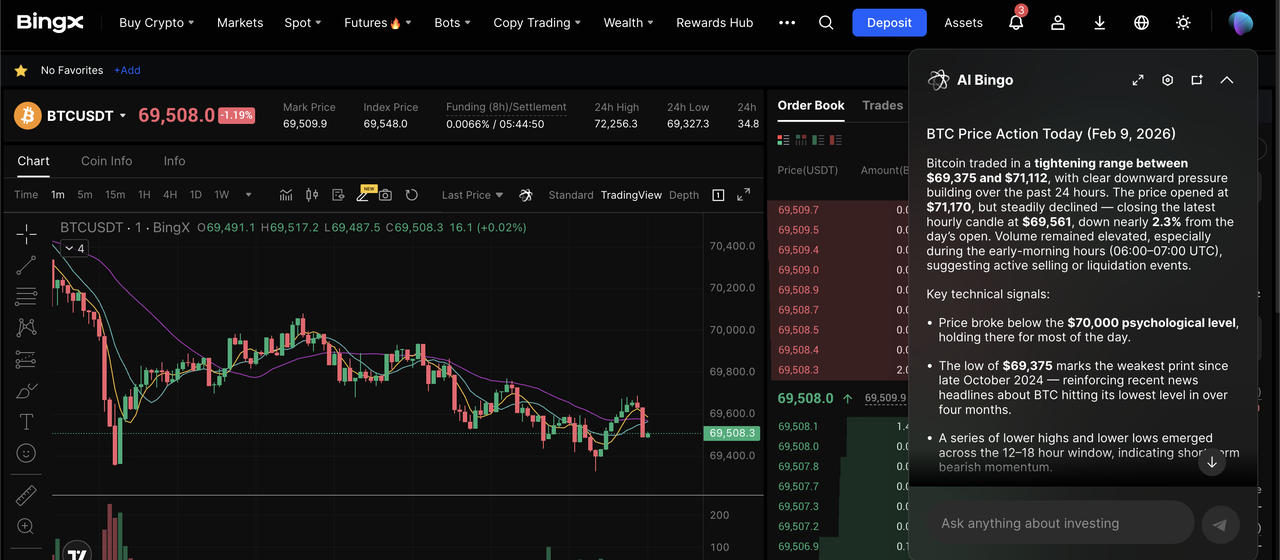1280x560 pixels.
Task: Select the trend line drawing tool
Action: click(26, 265)
